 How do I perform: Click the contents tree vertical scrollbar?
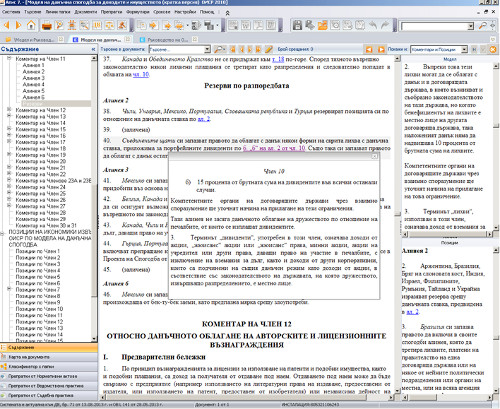click(x=94, y=198)
